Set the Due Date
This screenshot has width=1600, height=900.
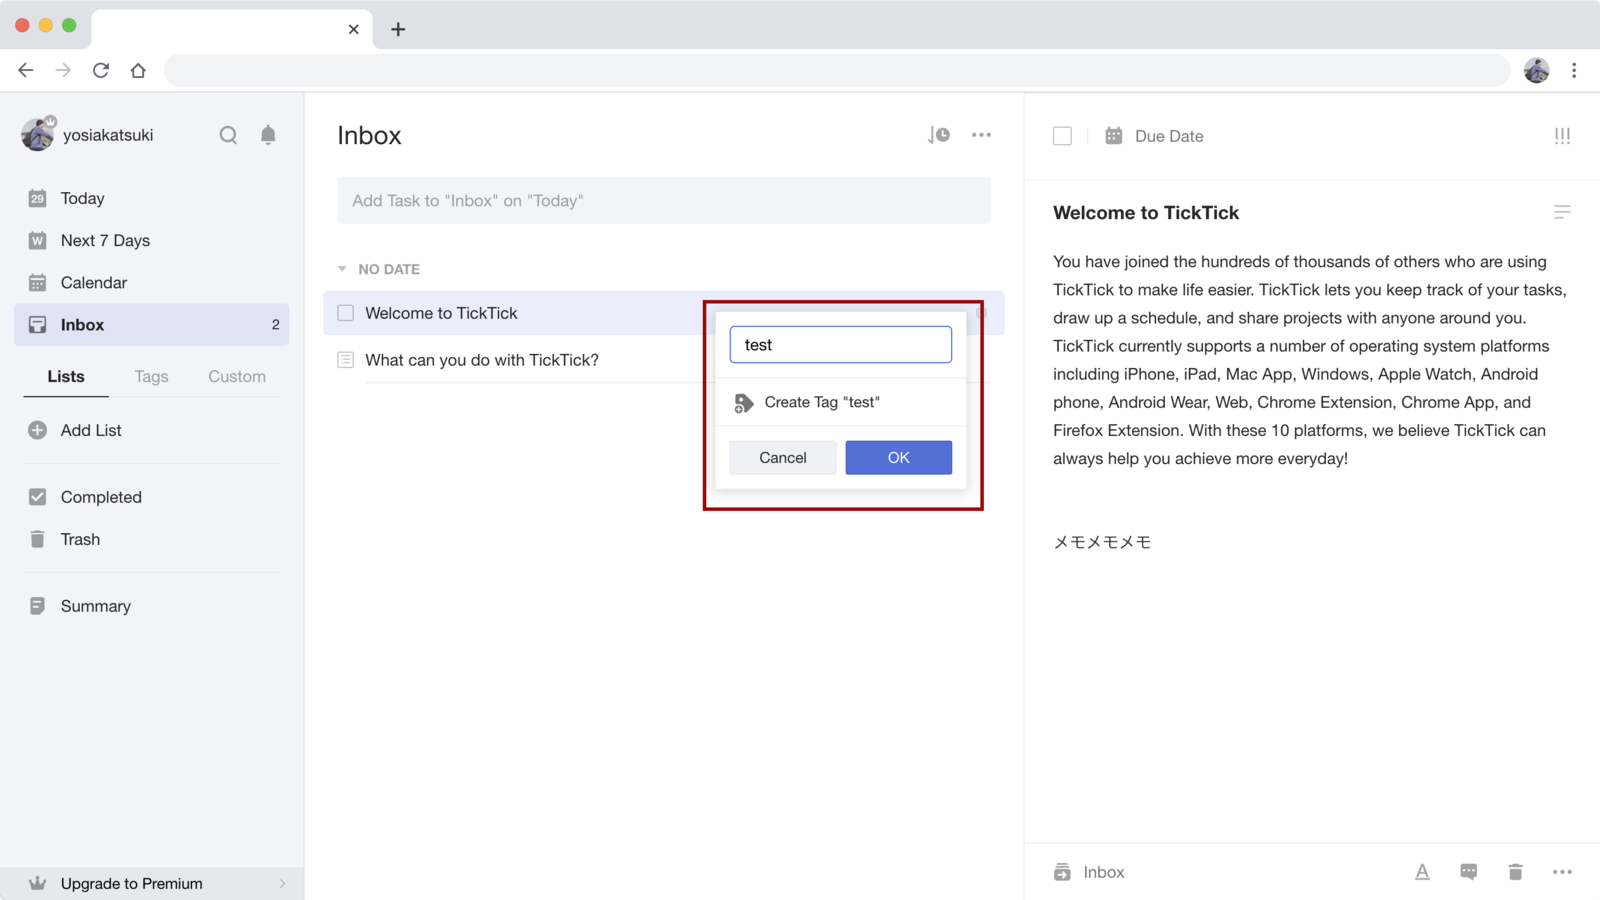pos(1169,136)
